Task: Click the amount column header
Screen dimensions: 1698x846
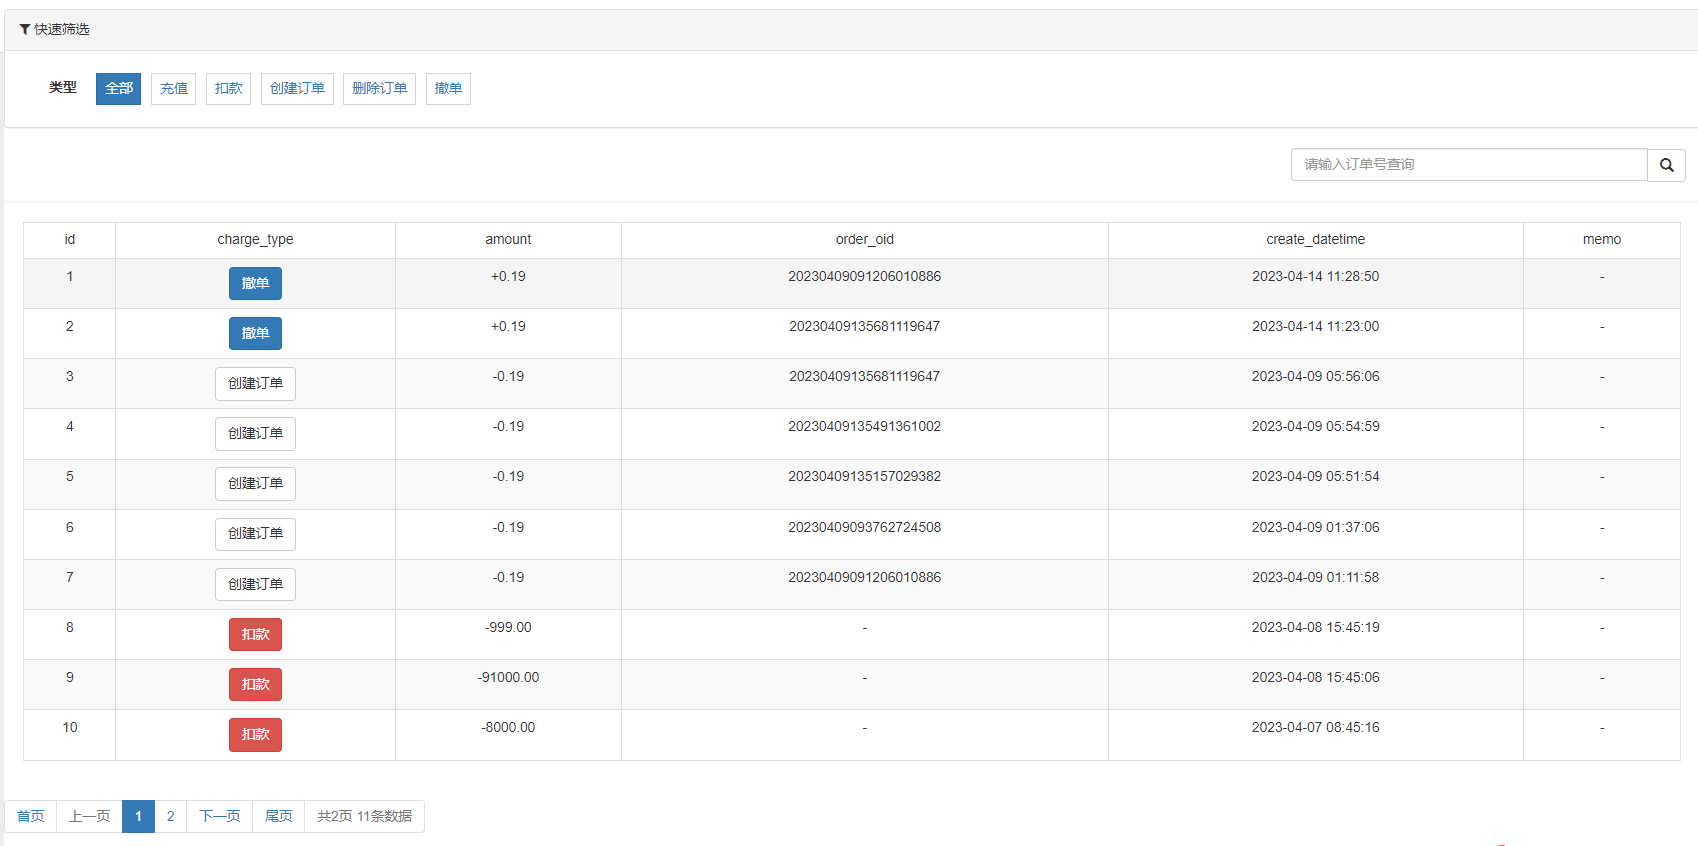Action: pyautogui.click(x=508, y=240)
